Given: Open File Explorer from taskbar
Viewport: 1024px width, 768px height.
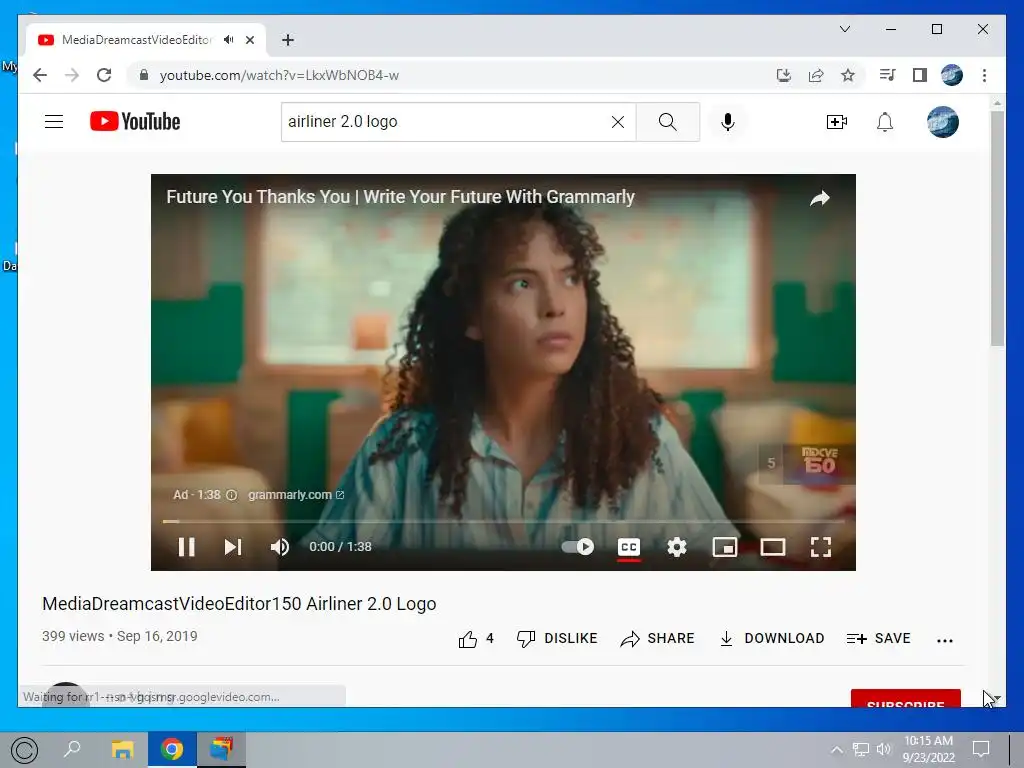Looking at the screenshot, I should tap(122, 750).
